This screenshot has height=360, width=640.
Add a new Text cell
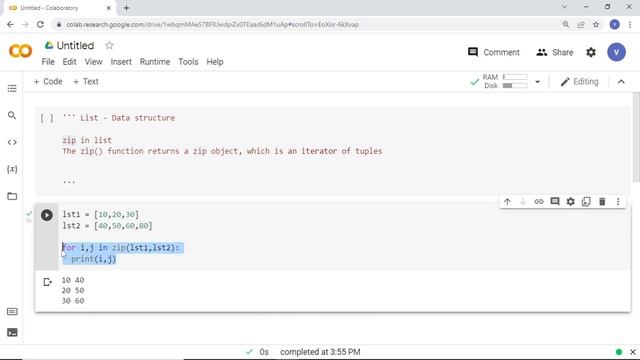[86, 82]
